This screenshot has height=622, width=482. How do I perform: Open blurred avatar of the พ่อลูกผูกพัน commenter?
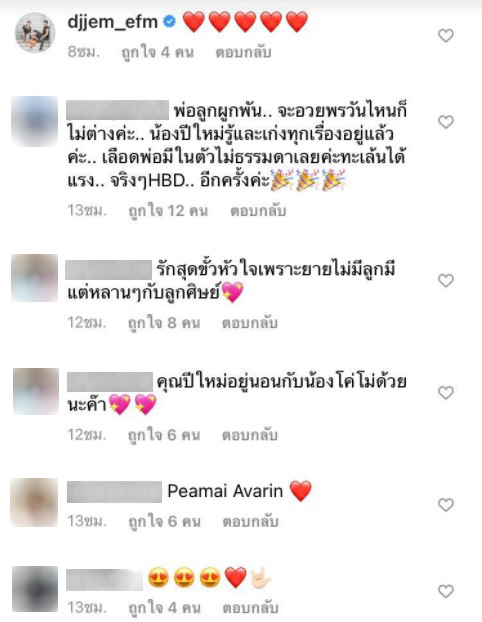[x=35, y=121]
